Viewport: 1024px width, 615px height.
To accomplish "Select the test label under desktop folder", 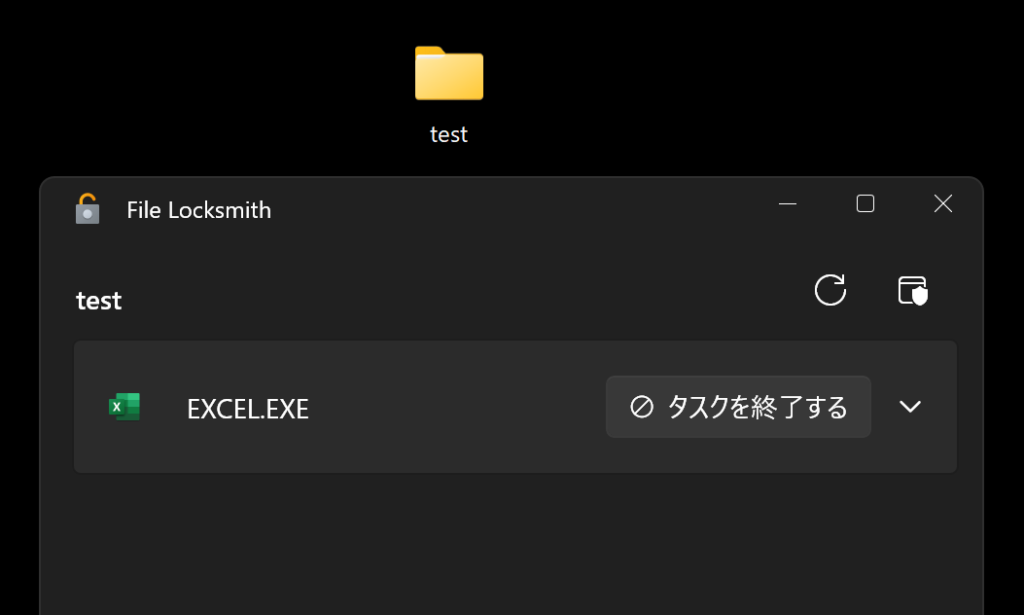I will pyautogui.click(x=449, y=134).
